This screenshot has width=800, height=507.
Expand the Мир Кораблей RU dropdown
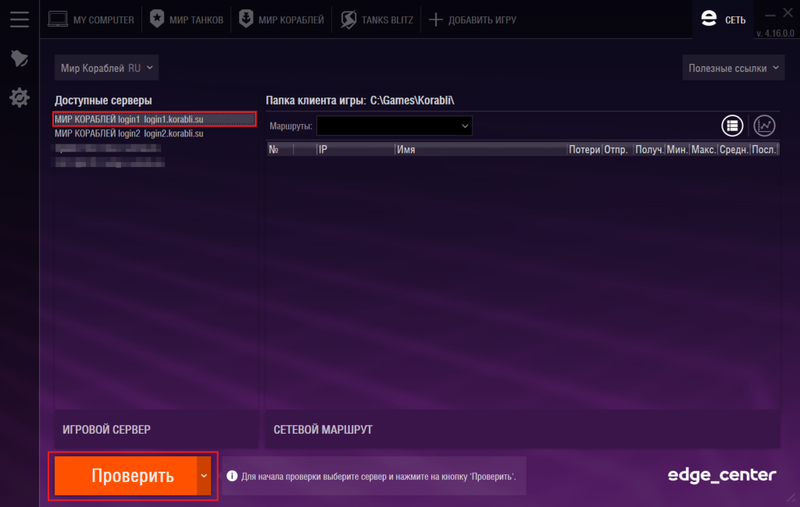point(107,68)
